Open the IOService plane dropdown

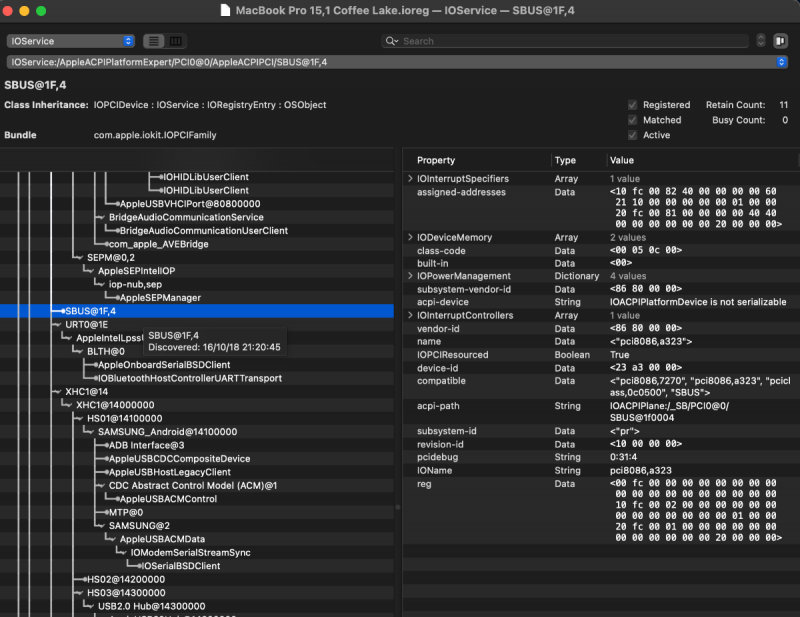[70, 41]
